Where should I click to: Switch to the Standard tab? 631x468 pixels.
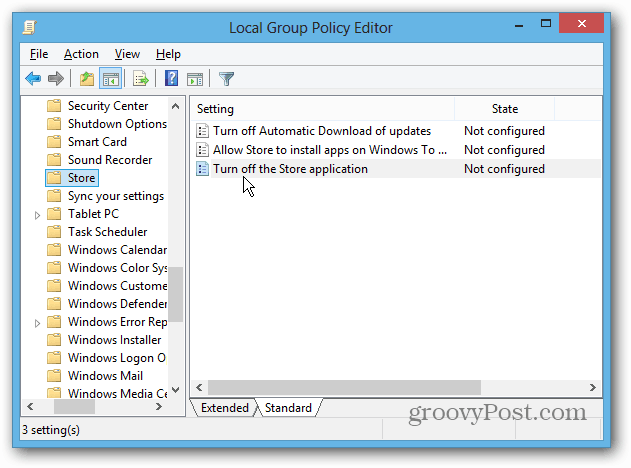pyautogui.click(x=288, y=408)
